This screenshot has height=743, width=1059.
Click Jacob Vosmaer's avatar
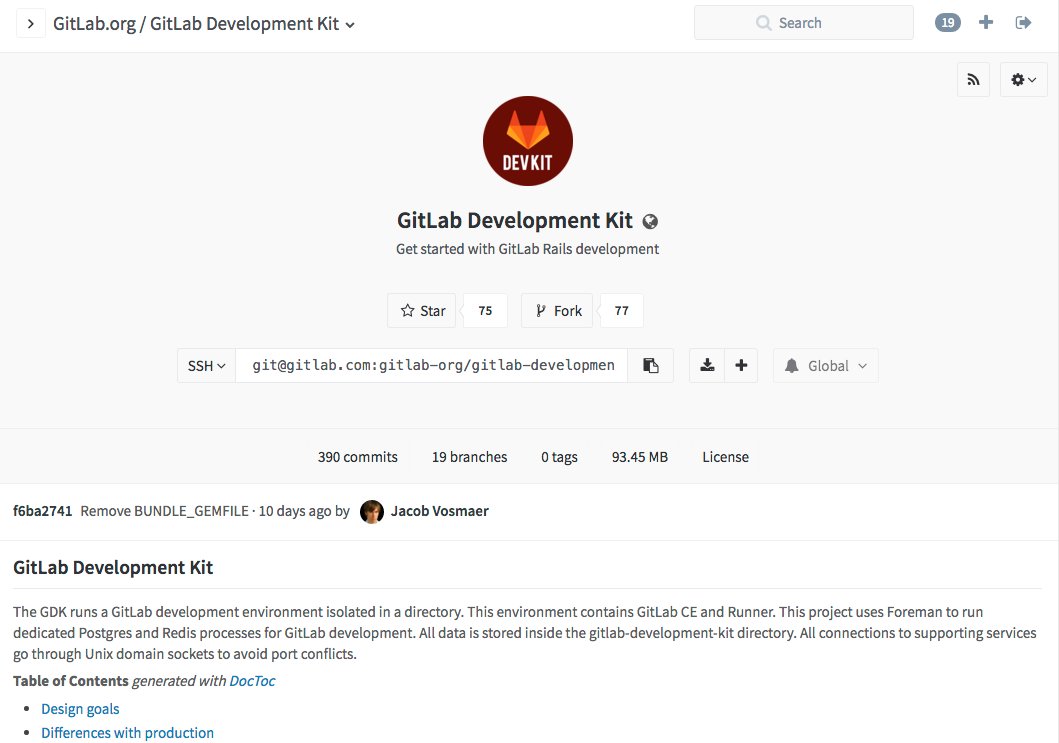371,511
